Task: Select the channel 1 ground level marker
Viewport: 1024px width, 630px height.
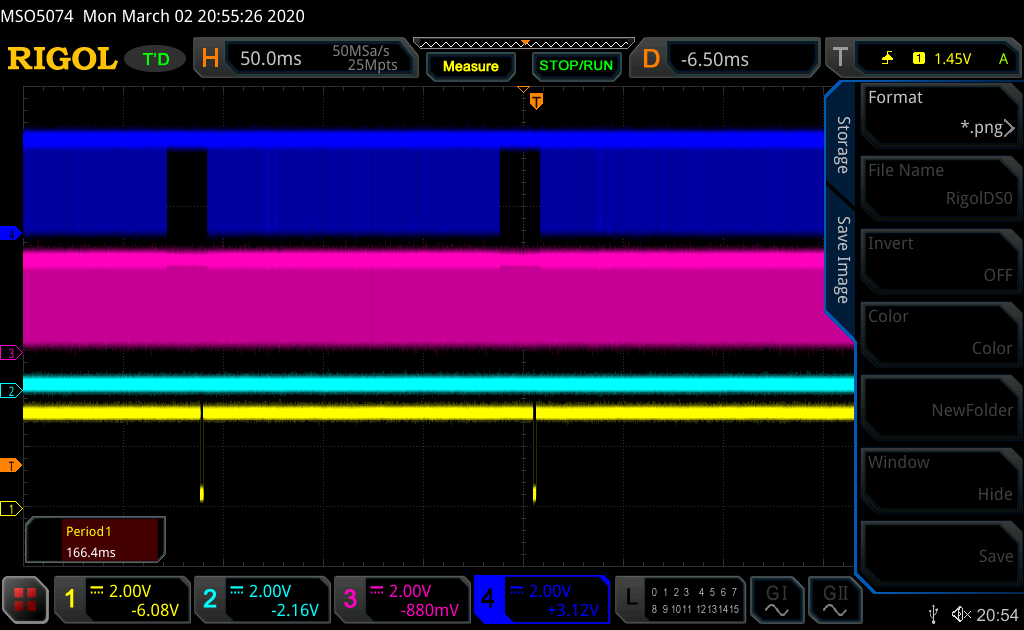Action: [x=10, y=509]
